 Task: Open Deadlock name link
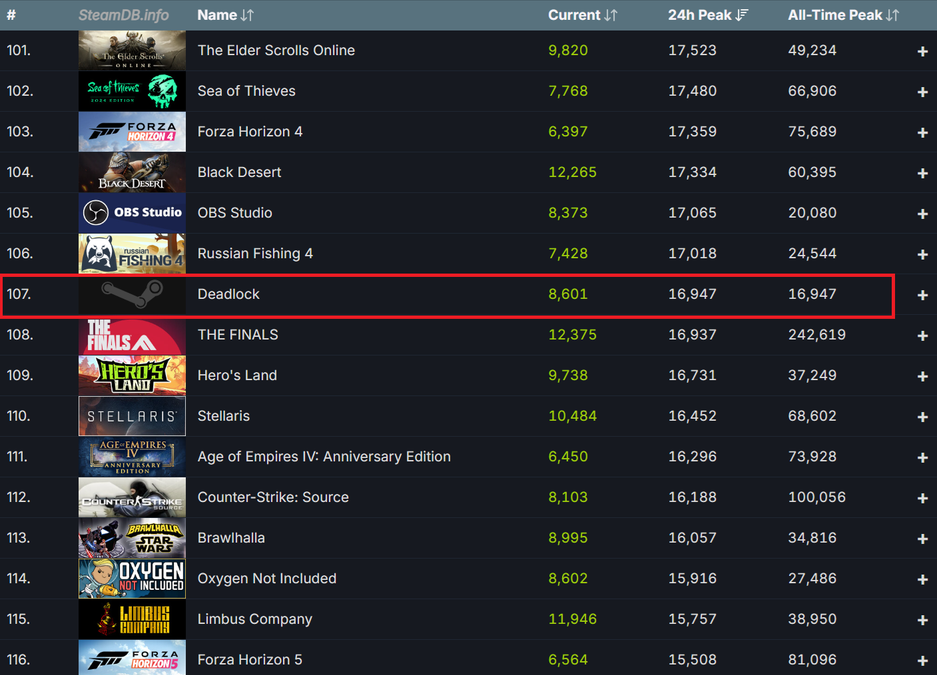[x=228, y=294]
